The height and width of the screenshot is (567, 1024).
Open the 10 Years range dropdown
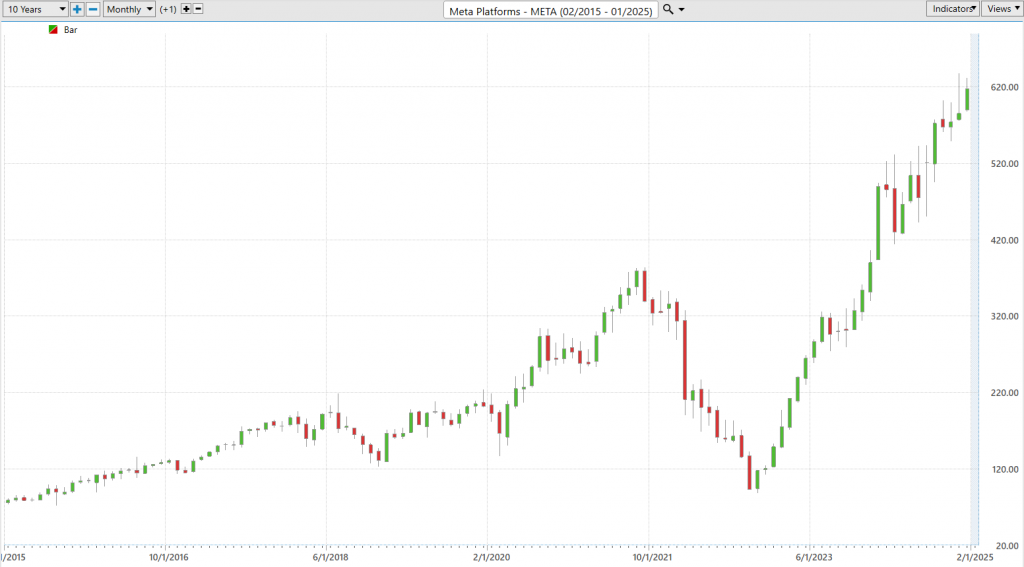[35, 9]
